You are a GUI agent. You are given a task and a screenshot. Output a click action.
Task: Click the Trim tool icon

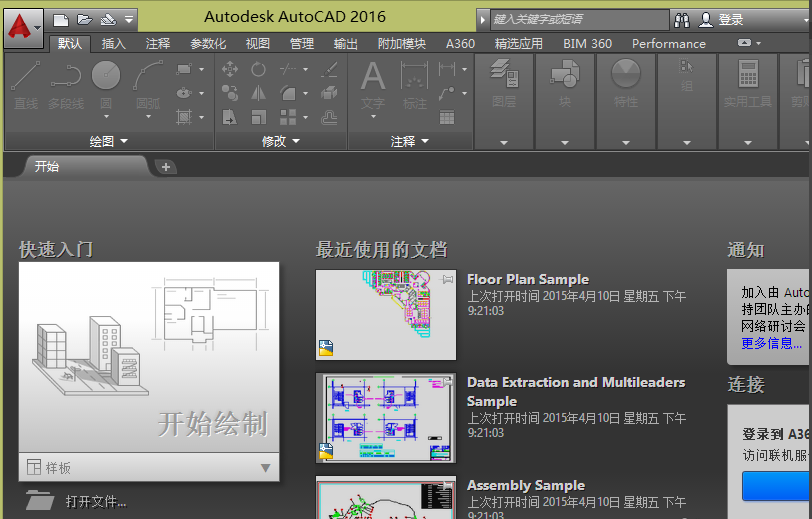(x=288, y=69)
